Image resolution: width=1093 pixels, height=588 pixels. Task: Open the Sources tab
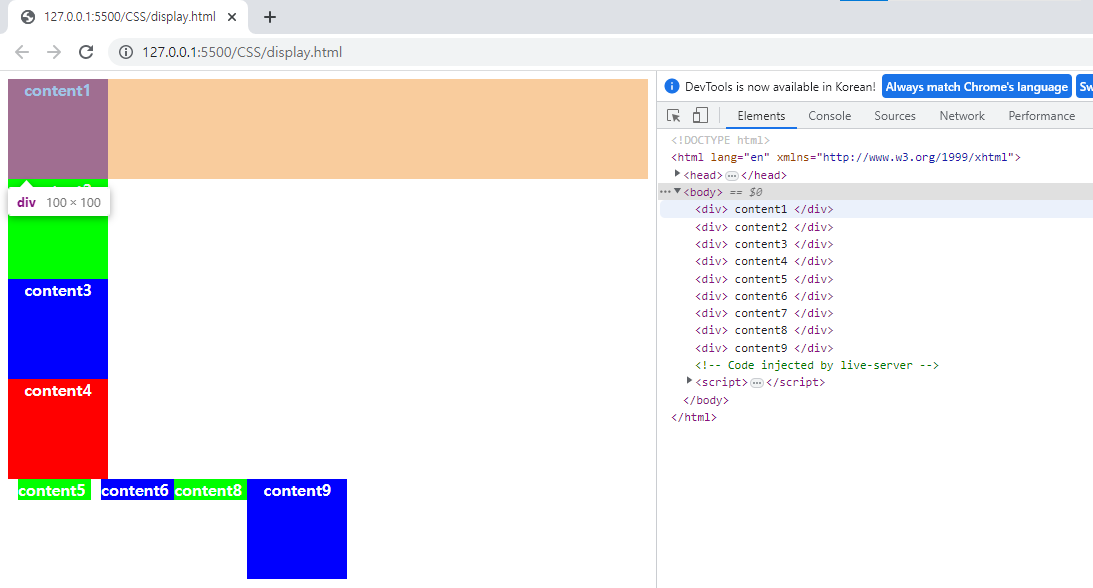[x=895, y=116]
